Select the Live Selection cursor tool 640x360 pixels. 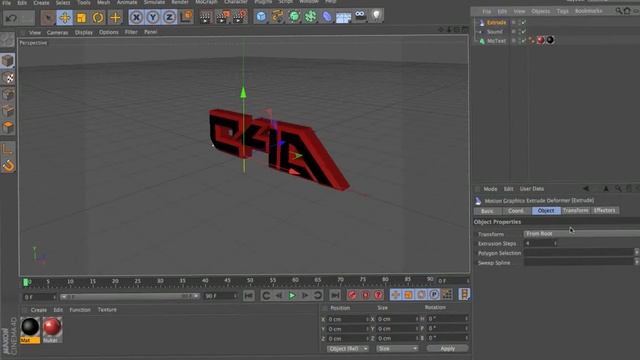(48, 18)
